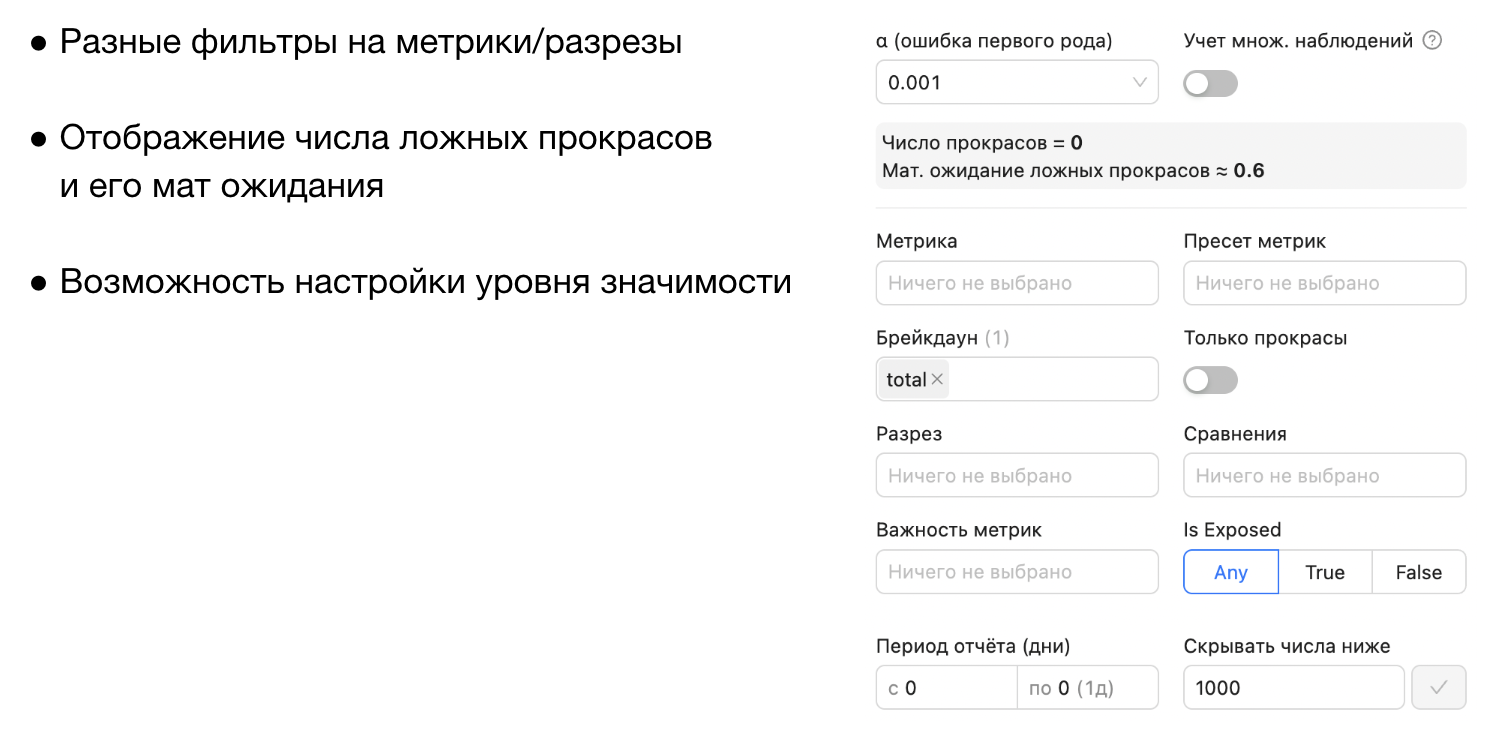Click the checkmark confirming Скрывать числа ниже
Image resolution: width=1500 pixels, height=738 pixels.
point(1439,687)
